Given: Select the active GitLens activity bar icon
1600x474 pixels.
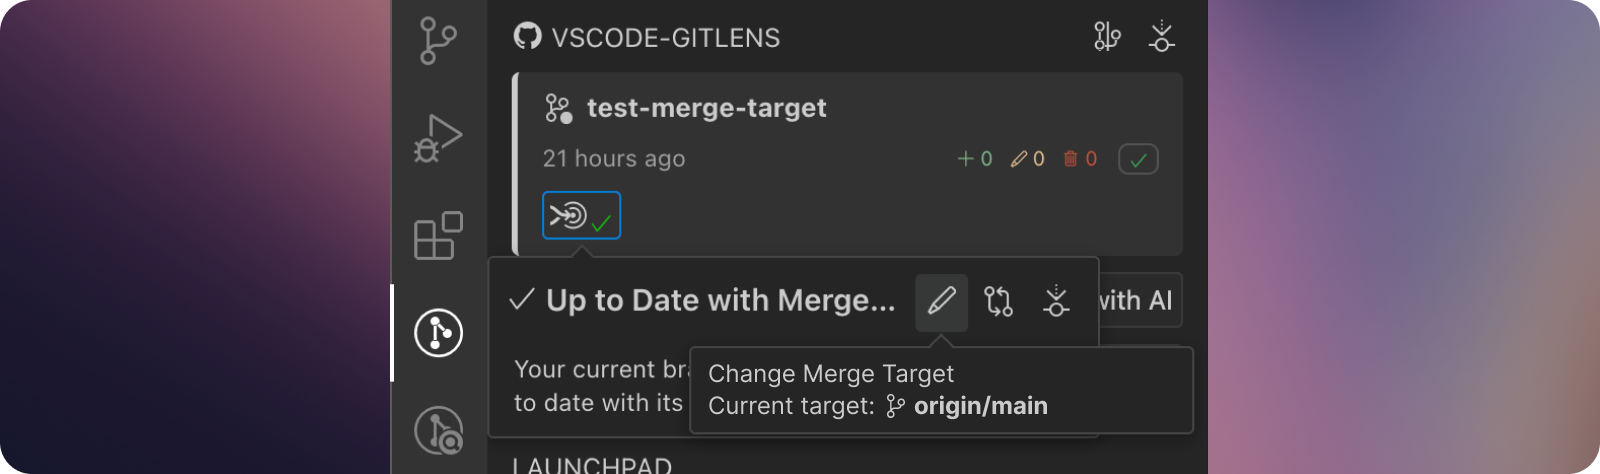Looking at the screenshot, I should [438, 332].
